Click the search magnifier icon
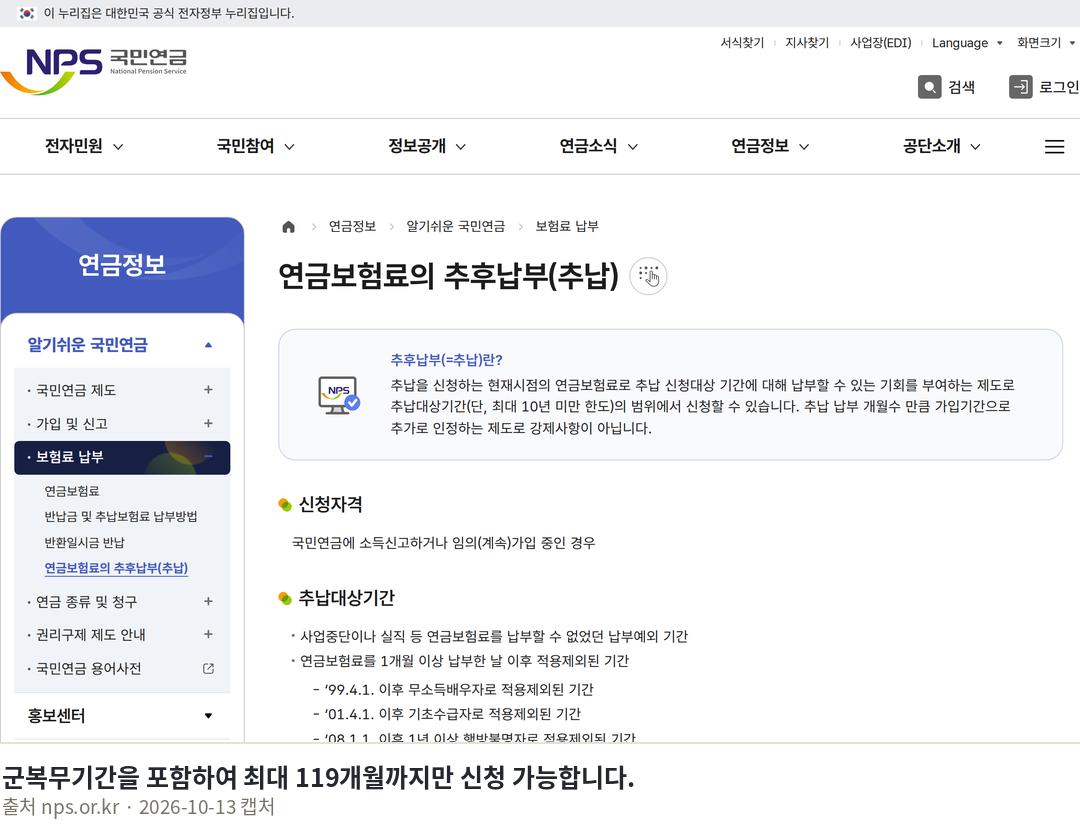Image resolution: width=1080 pixels, height=829 pixels. 929,87
